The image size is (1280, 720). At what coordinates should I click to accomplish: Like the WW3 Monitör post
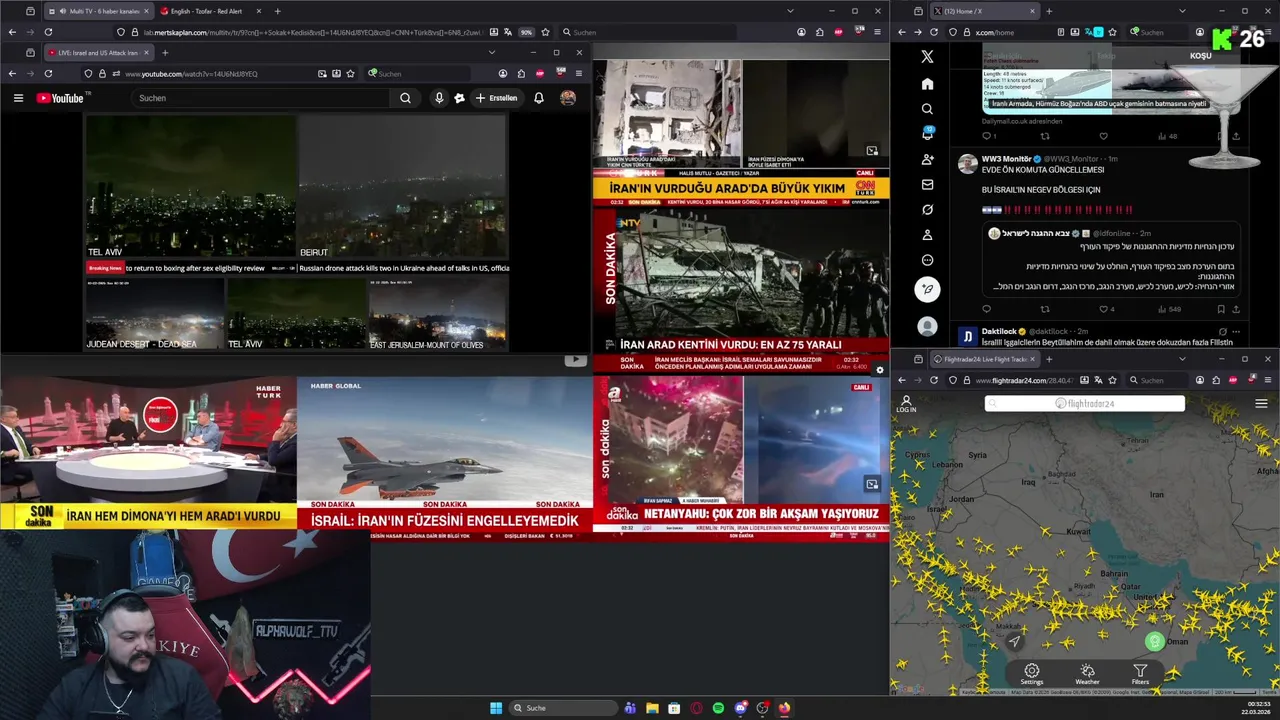[1104, 309]
